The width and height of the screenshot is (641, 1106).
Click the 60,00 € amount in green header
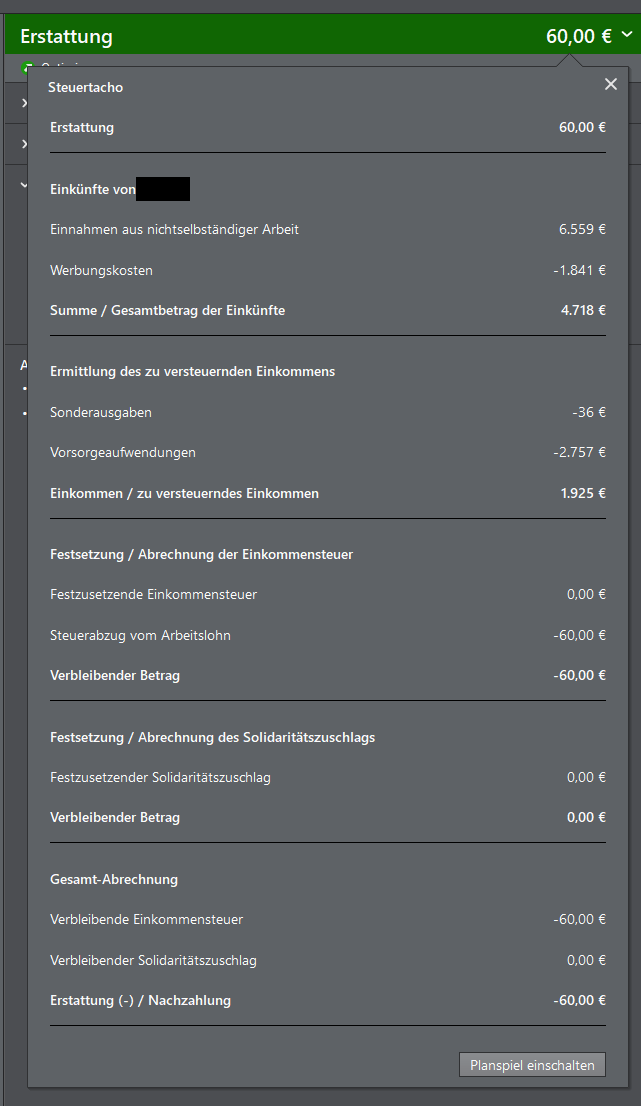tap(578, 37)
